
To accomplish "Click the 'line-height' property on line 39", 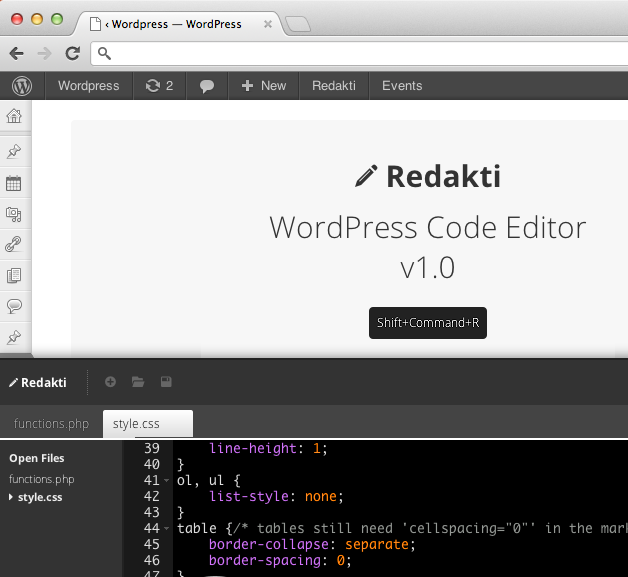I will [x=253, y=448].
